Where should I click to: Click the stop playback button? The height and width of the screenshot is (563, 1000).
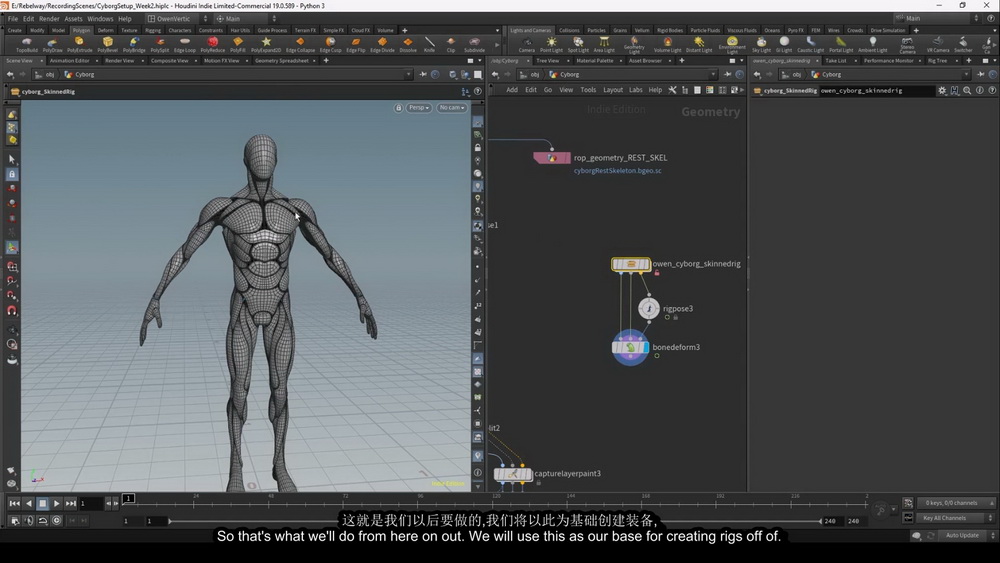[42, 503]
